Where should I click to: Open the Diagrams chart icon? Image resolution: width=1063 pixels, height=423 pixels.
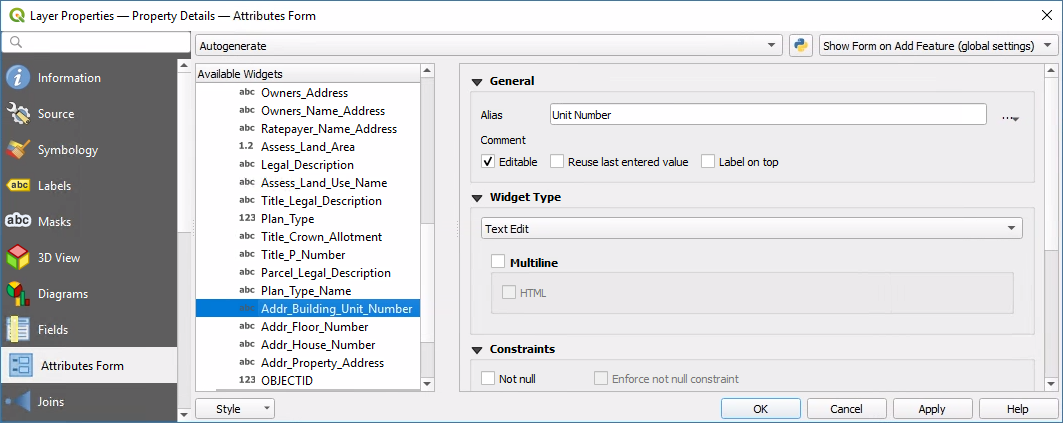[18, 294]
